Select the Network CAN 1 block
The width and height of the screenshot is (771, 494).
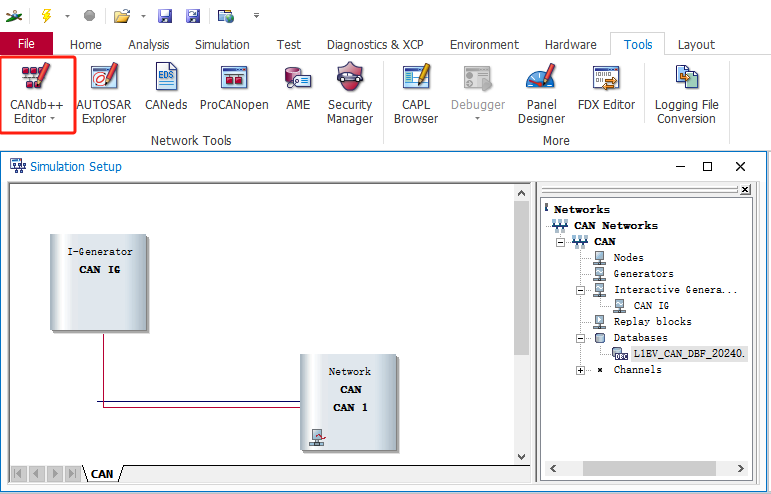point(349,402)
